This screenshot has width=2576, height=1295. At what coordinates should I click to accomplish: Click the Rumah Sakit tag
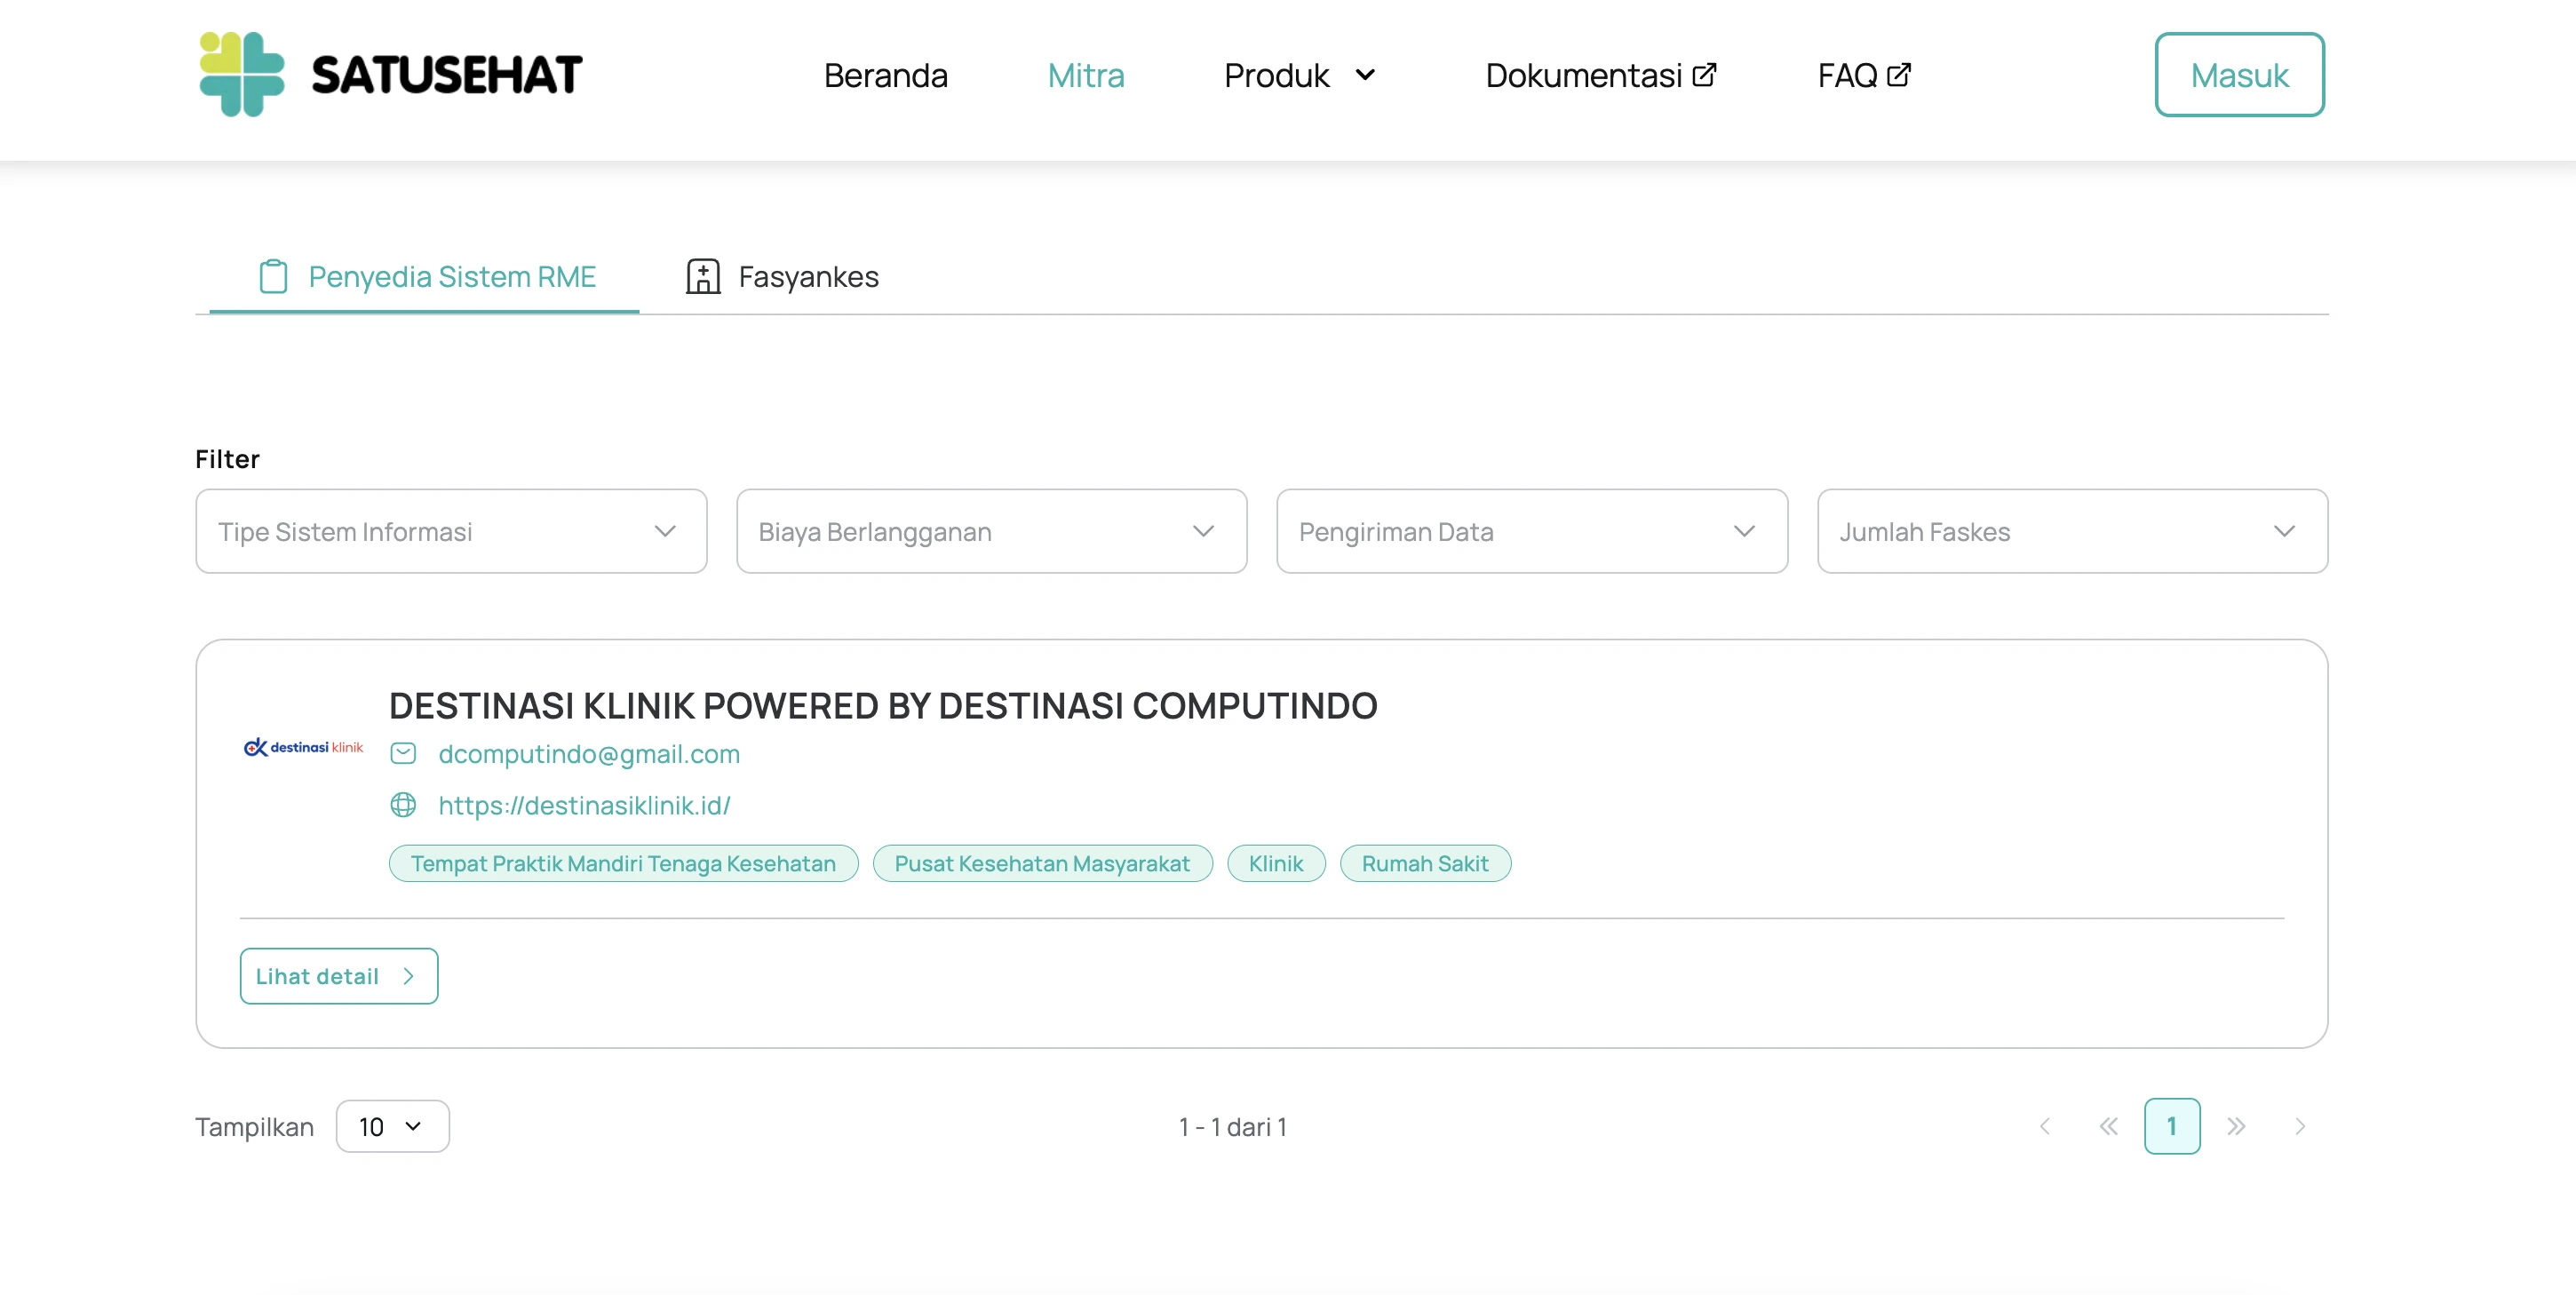[1425, 863]
